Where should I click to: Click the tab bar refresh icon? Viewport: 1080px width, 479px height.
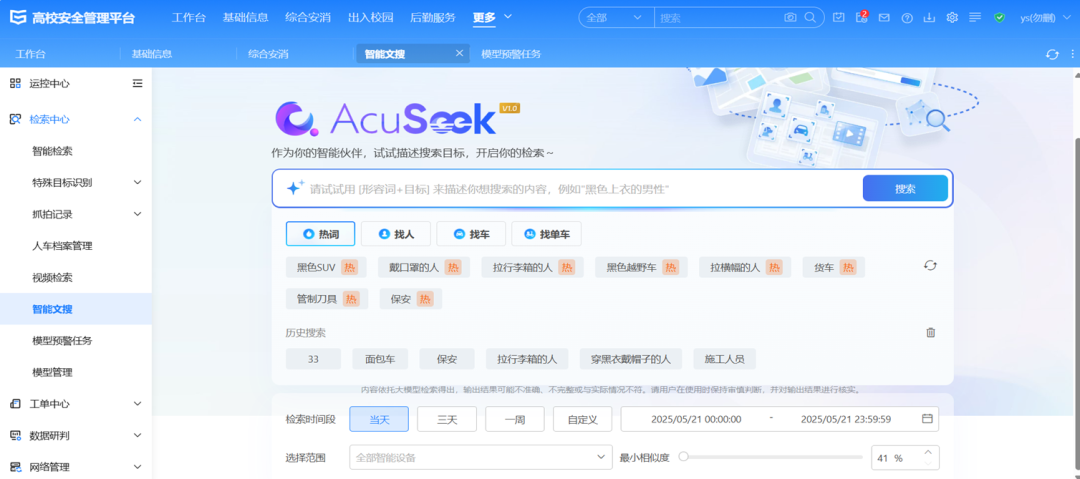click(x=1052, y=54)
